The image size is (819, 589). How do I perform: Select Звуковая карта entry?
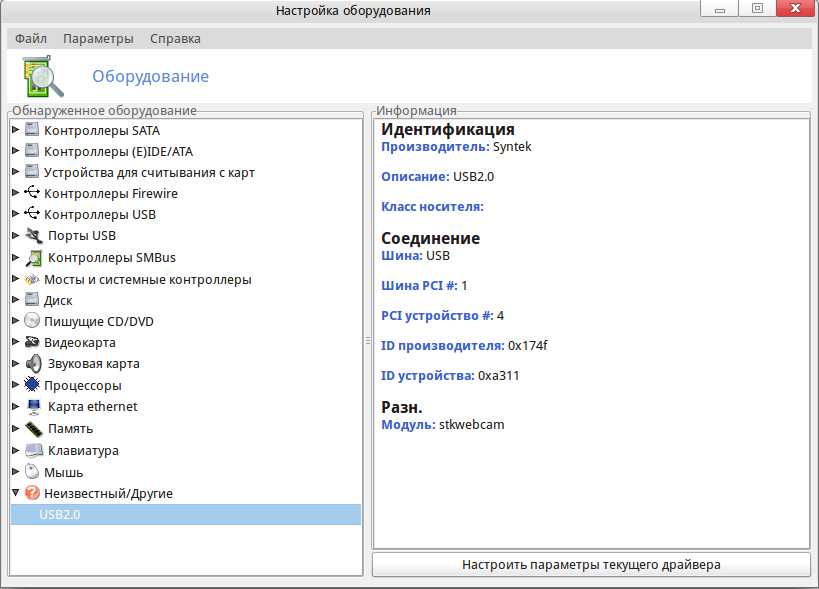93,364
